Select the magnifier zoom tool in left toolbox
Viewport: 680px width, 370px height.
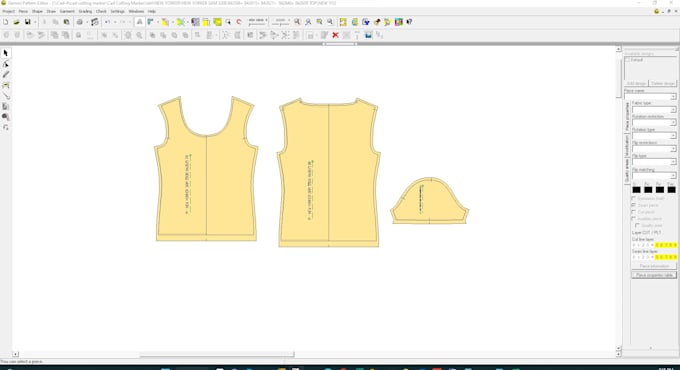[x=6, y=117]
